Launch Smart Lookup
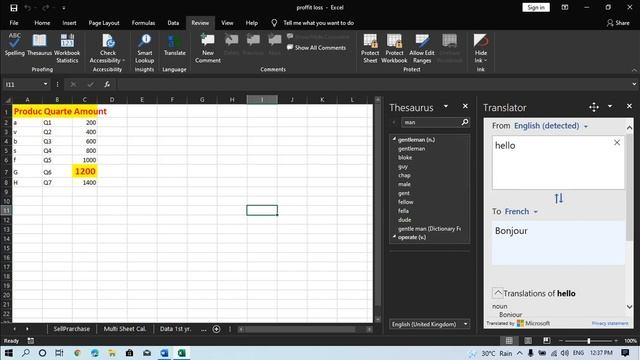 coord(144,48)
